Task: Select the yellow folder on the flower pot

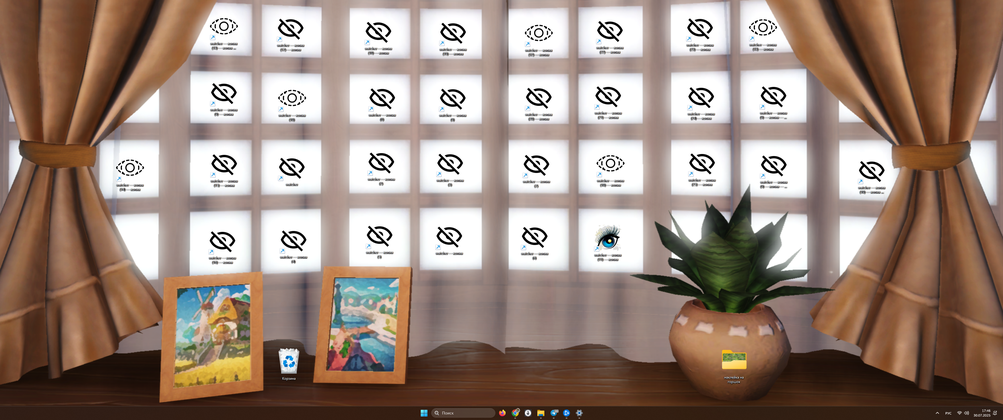Action: click(x=732, y=365)
